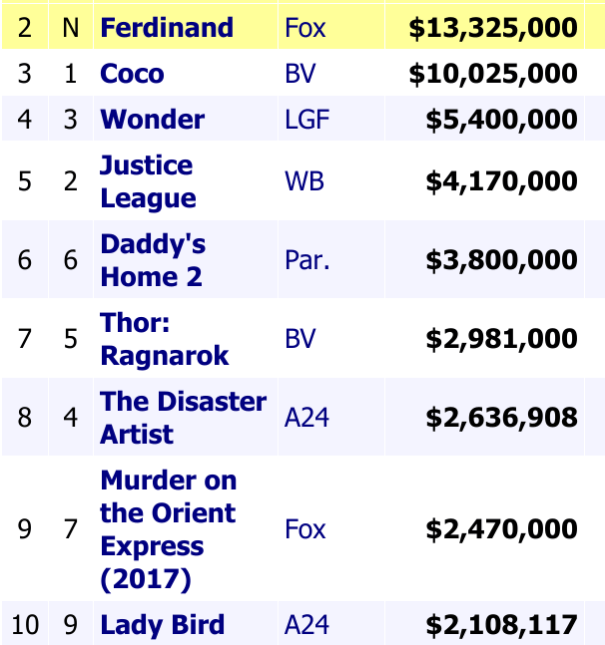Open the Ferdinand movie link
The width and height of the screenshot is (605, 645).
tap(166, 27)
